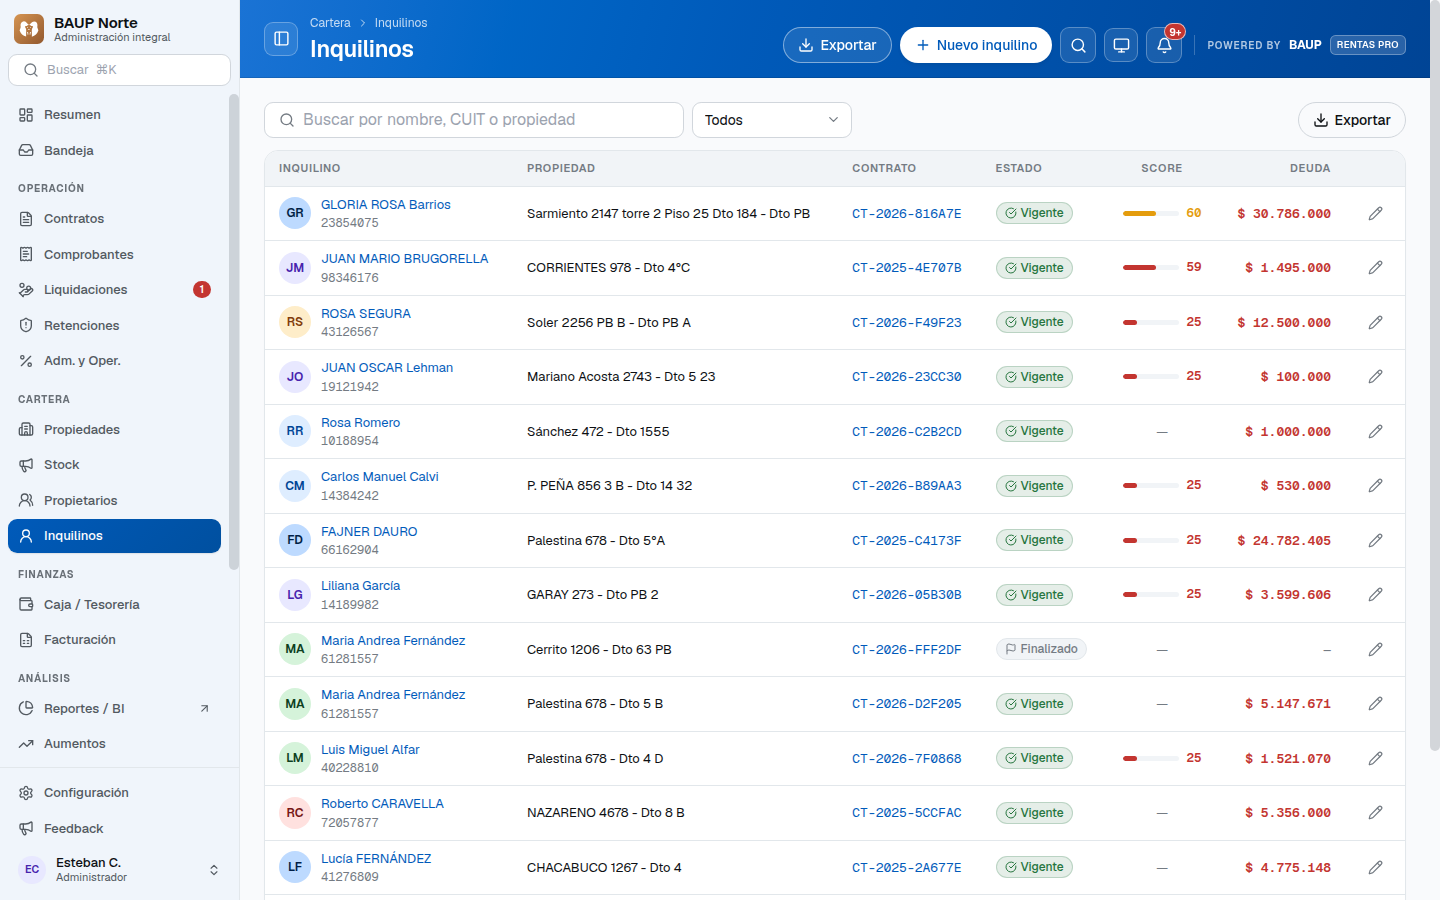Image resolution: width=1440 pixels, height=900 pixels.
Task: Click the edit pencil for ROSA SEGURA
Action: (x=1376, y=322)
